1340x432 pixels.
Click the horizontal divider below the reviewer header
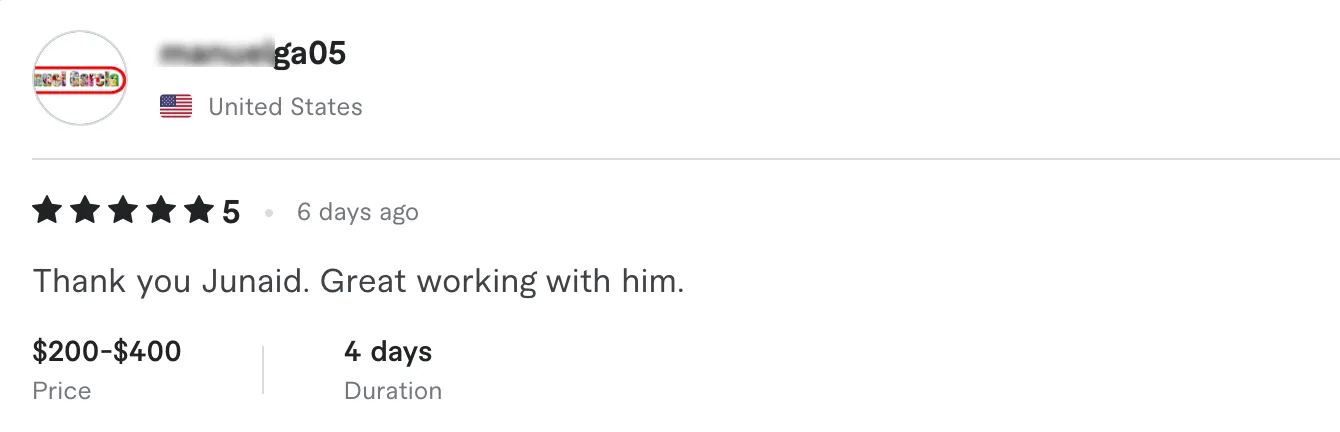point(686,159)
